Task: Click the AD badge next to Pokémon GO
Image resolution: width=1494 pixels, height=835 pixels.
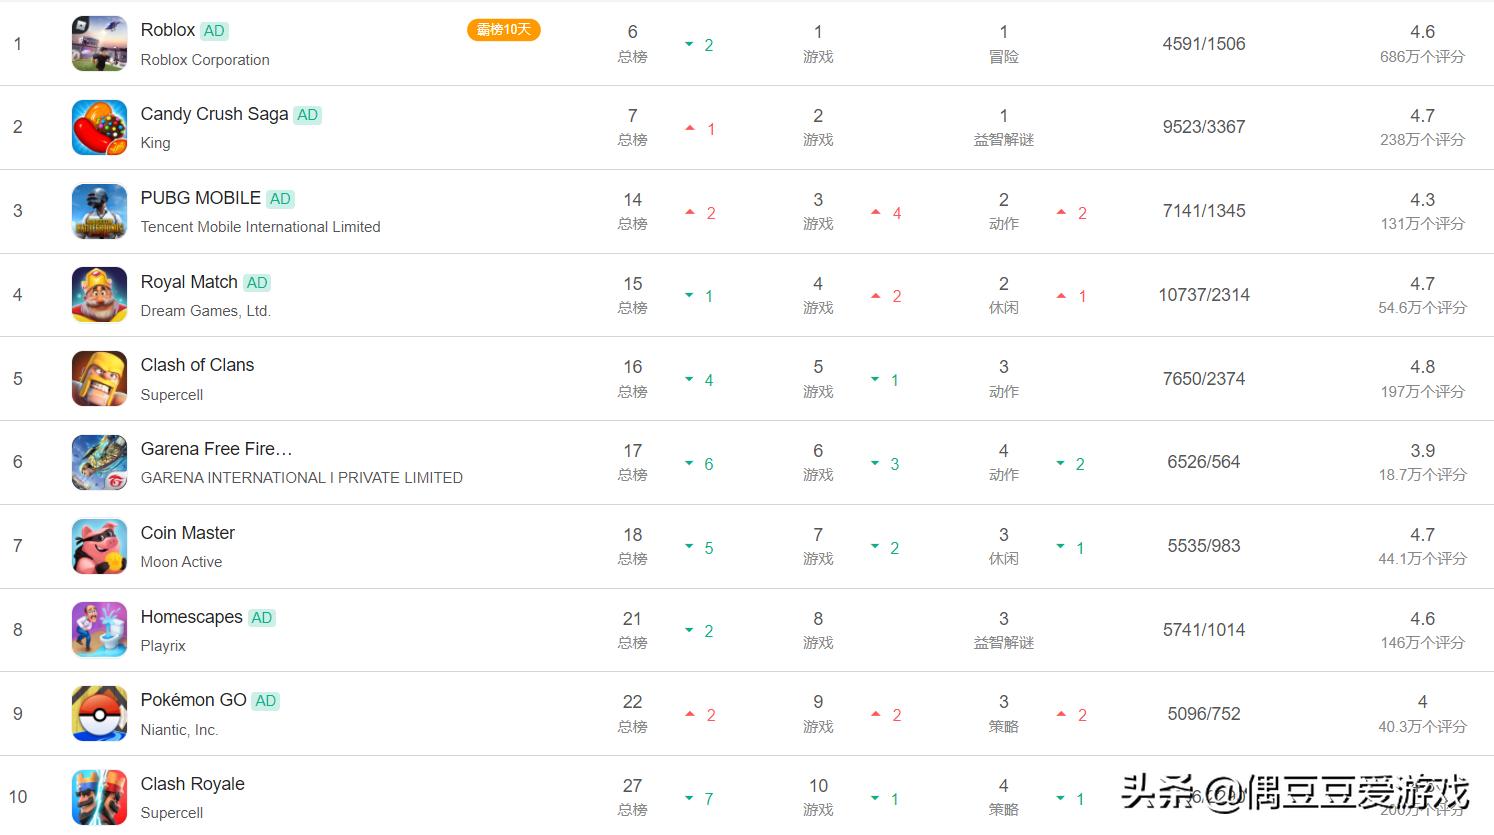Action: tap(266, 701)
